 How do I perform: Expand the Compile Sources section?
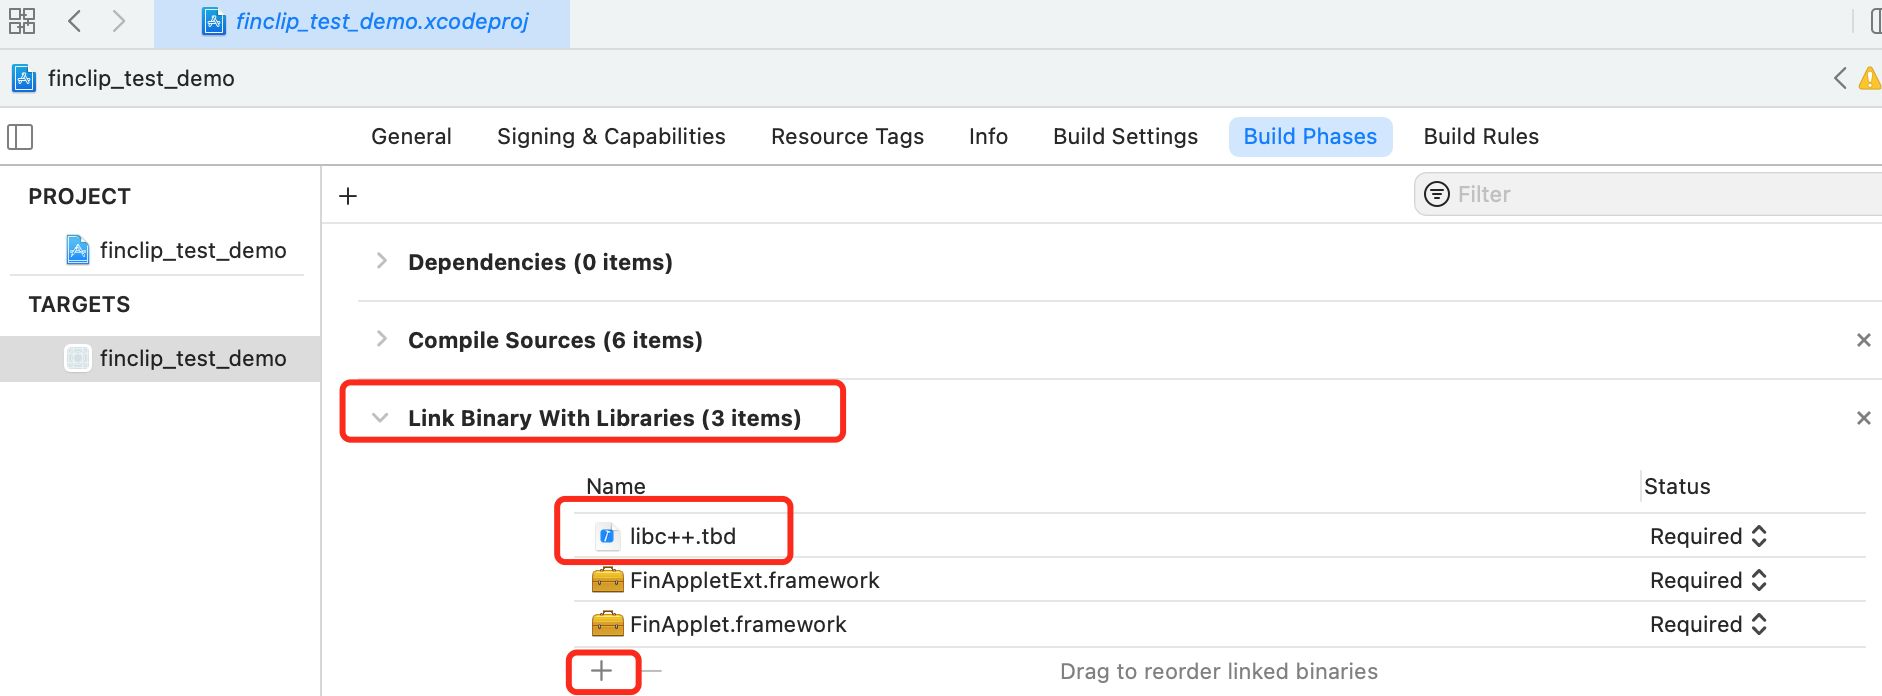click(x=381, y=339)
